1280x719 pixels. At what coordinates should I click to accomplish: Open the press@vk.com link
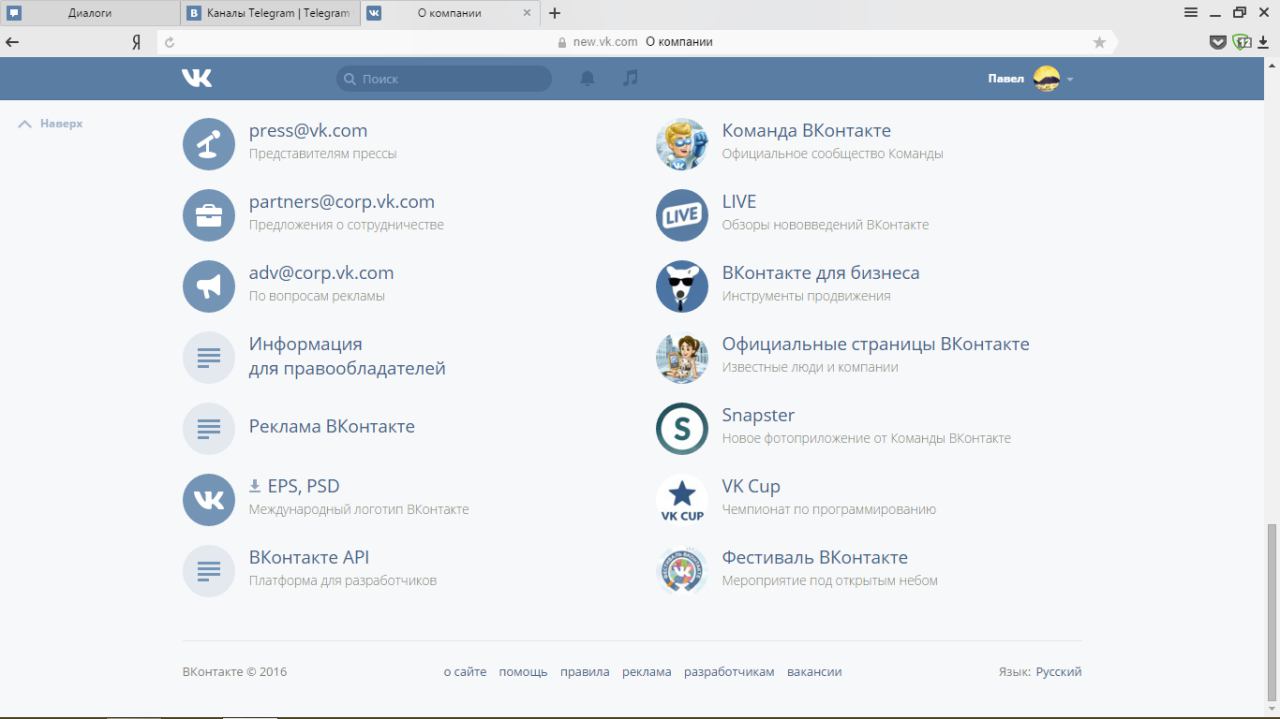coord(308,131)
